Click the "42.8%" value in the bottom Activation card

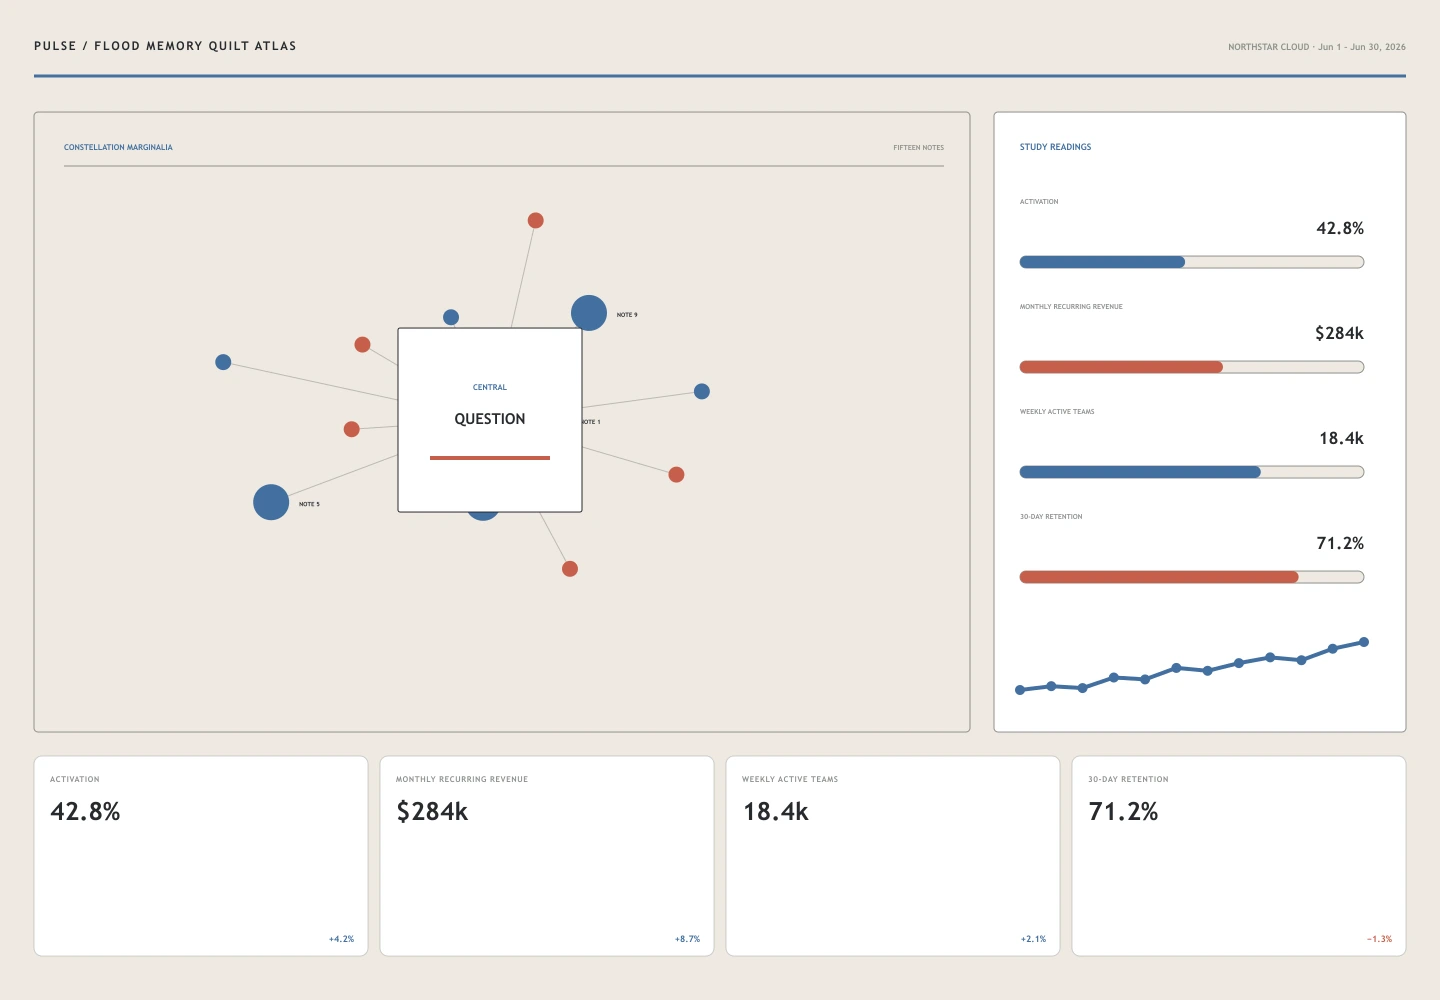click(x=85, y=811)
